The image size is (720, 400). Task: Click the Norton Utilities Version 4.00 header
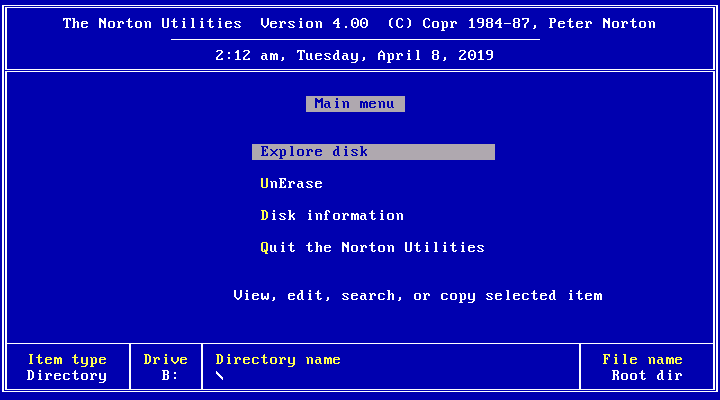pyautogui.click(x=359, y=23)
